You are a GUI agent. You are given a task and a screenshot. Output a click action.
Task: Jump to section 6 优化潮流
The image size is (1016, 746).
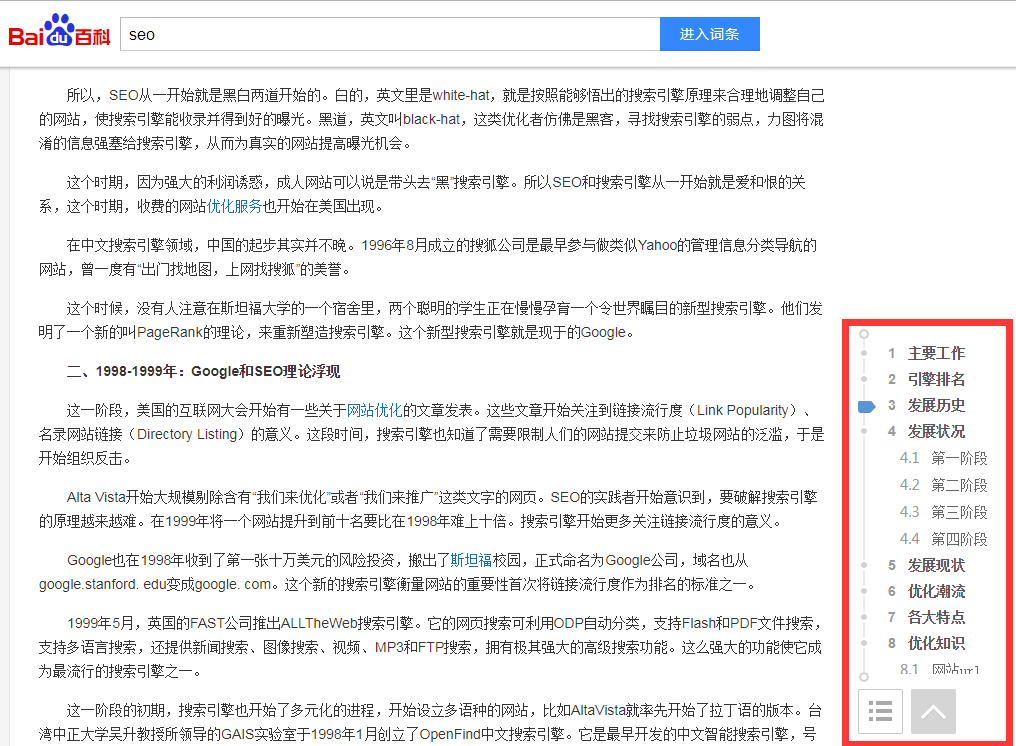927,591
